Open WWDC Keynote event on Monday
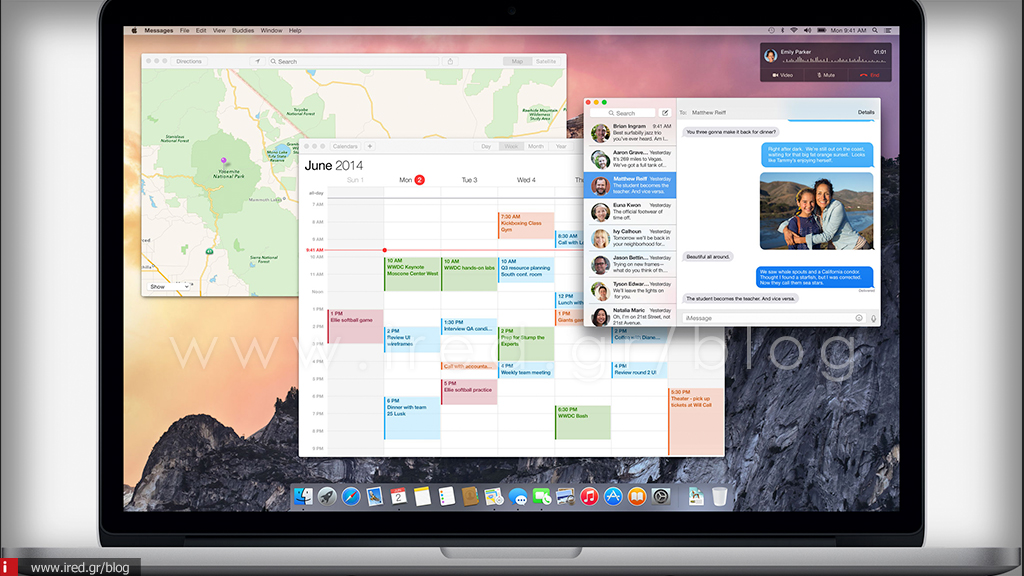Image resolution: width=1024 pixels, height=576 pixels. 412,274
